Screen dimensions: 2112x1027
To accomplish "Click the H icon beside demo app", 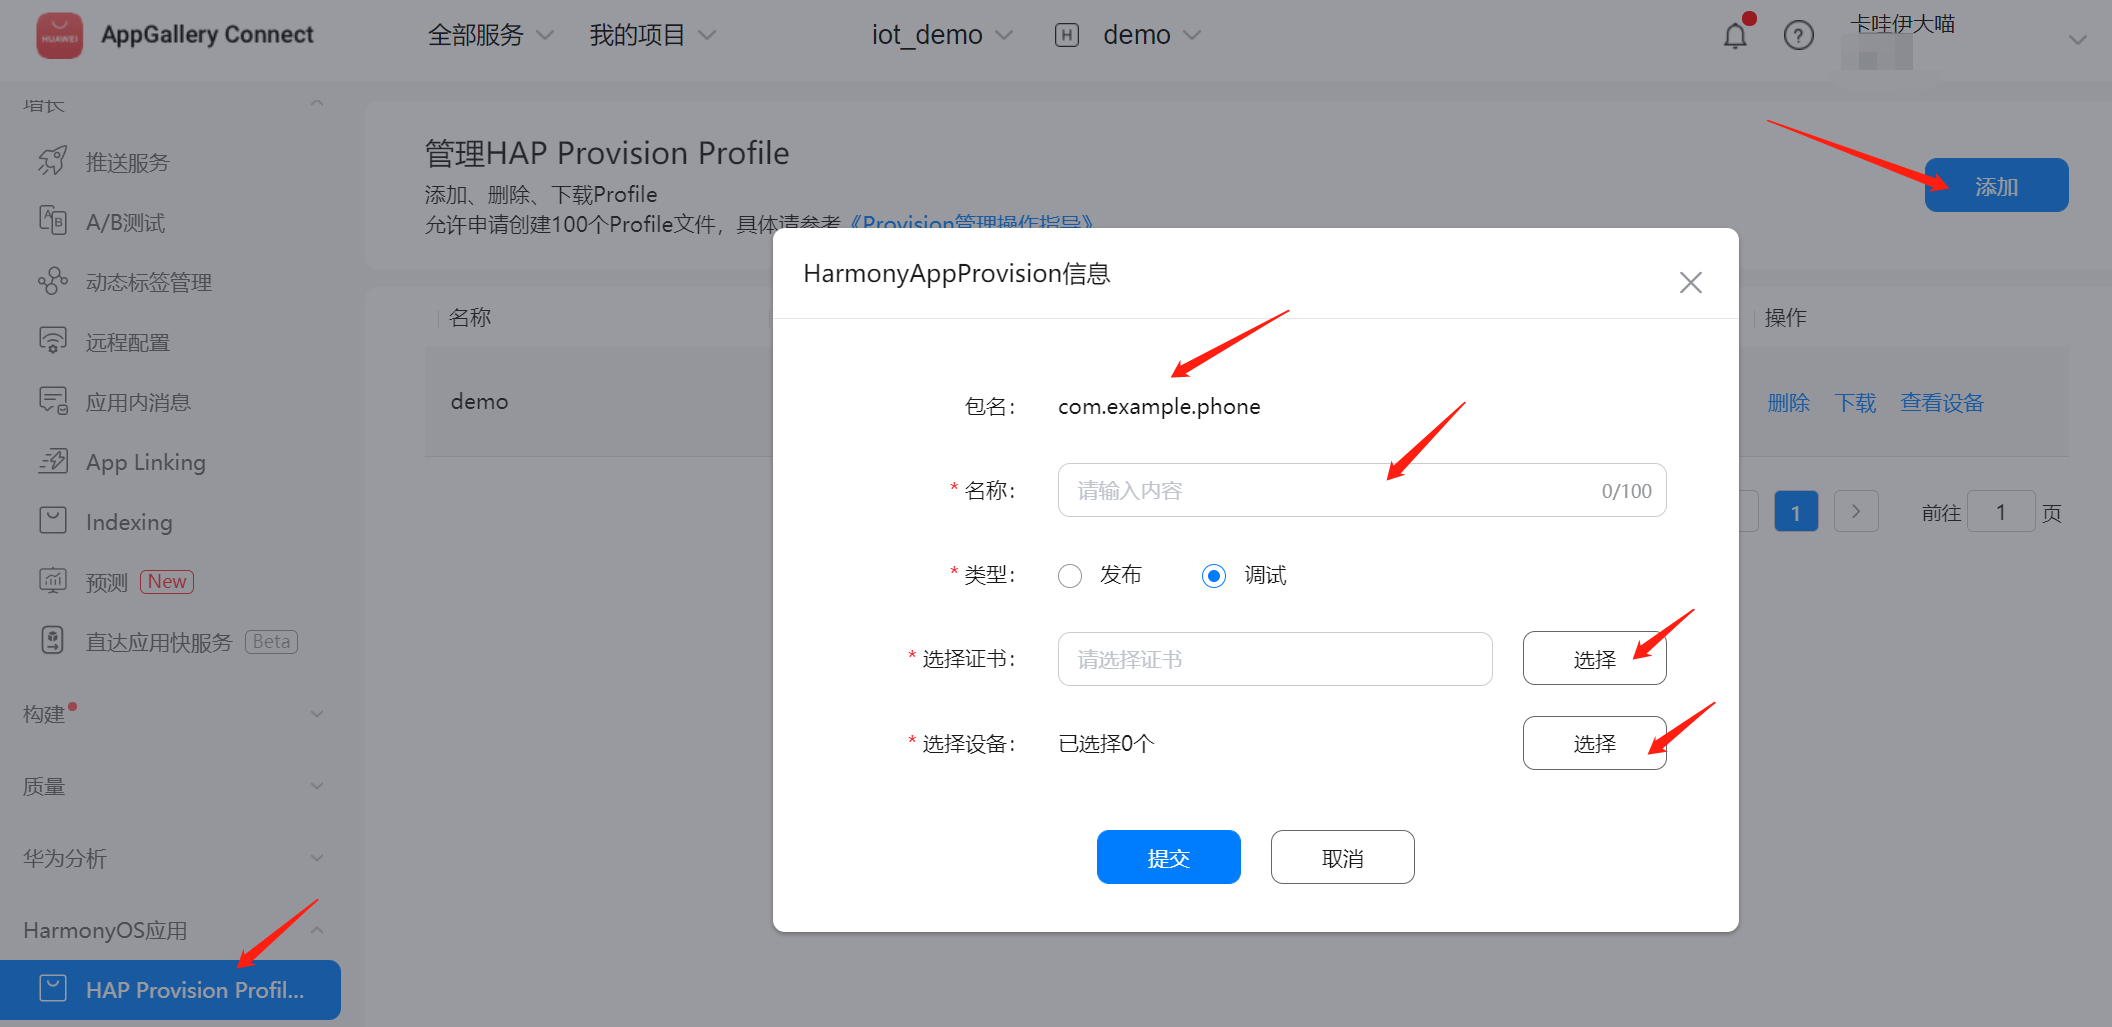I will tap(1067, 36).
